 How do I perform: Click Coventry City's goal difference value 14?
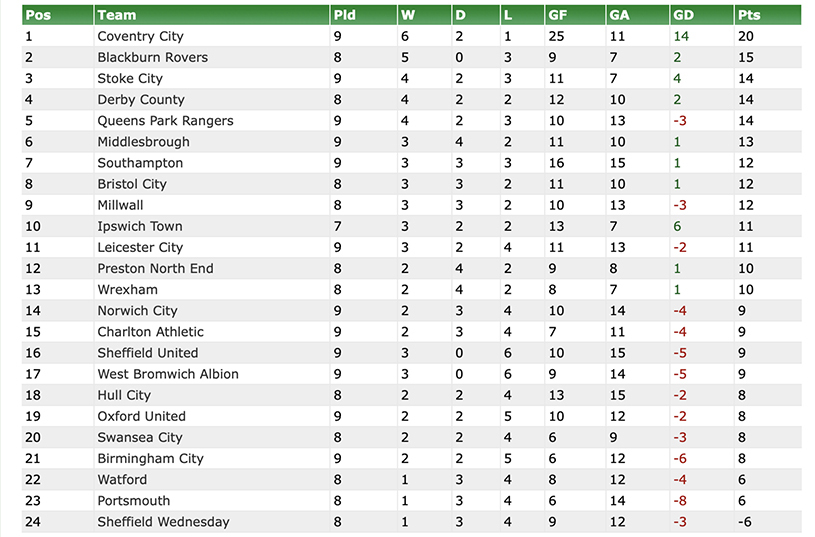click(682, 36)
